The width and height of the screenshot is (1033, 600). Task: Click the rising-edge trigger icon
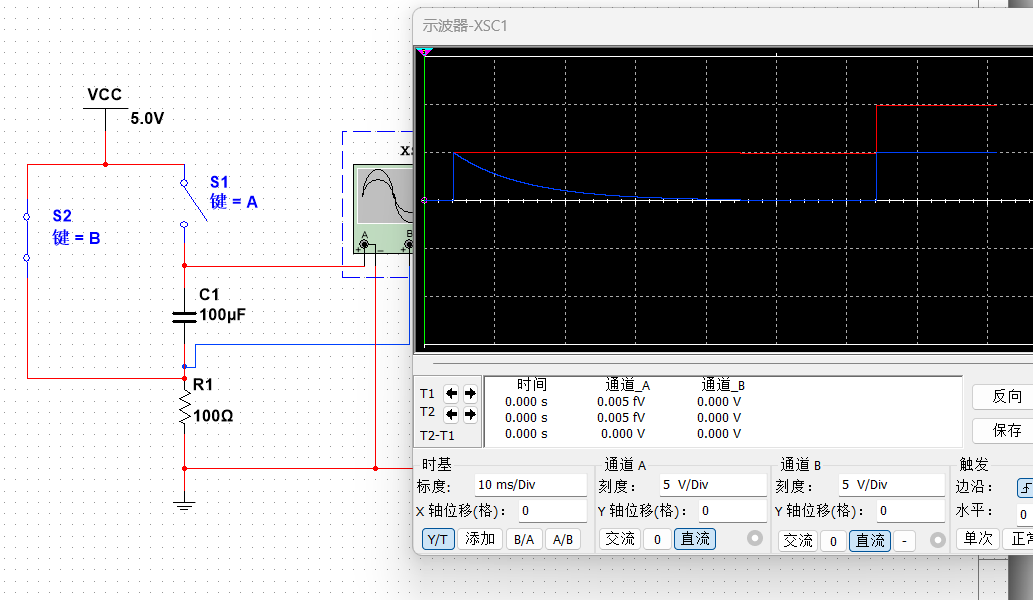point(1025,488)
